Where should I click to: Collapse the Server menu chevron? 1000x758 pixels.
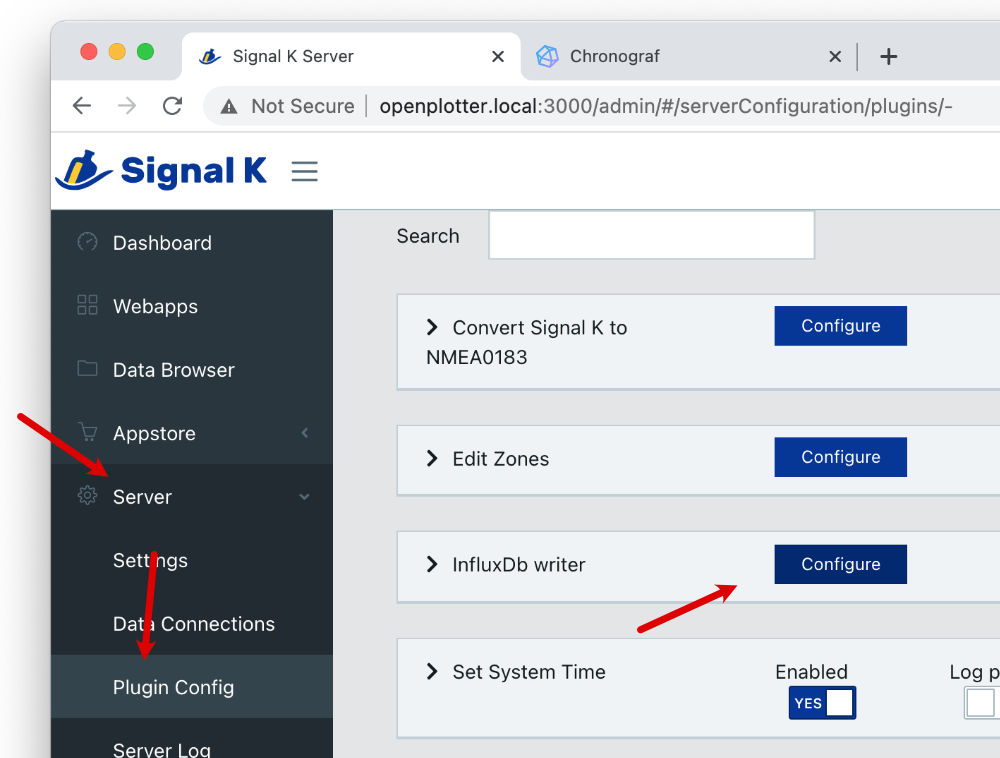[304, 497]
